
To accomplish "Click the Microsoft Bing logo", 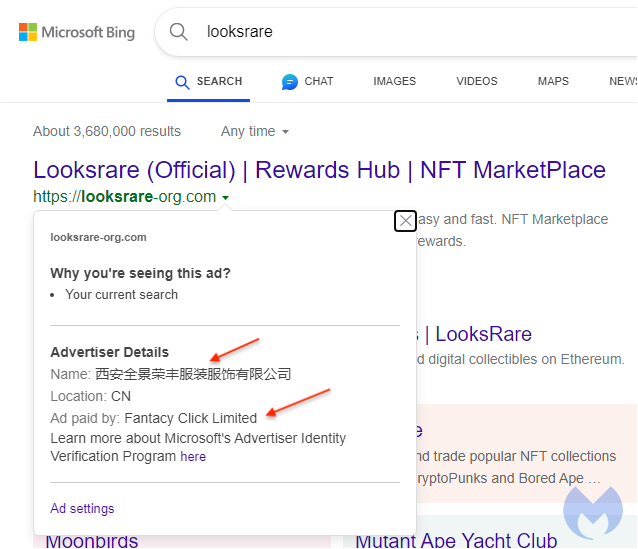I will [x=77, y=32].
